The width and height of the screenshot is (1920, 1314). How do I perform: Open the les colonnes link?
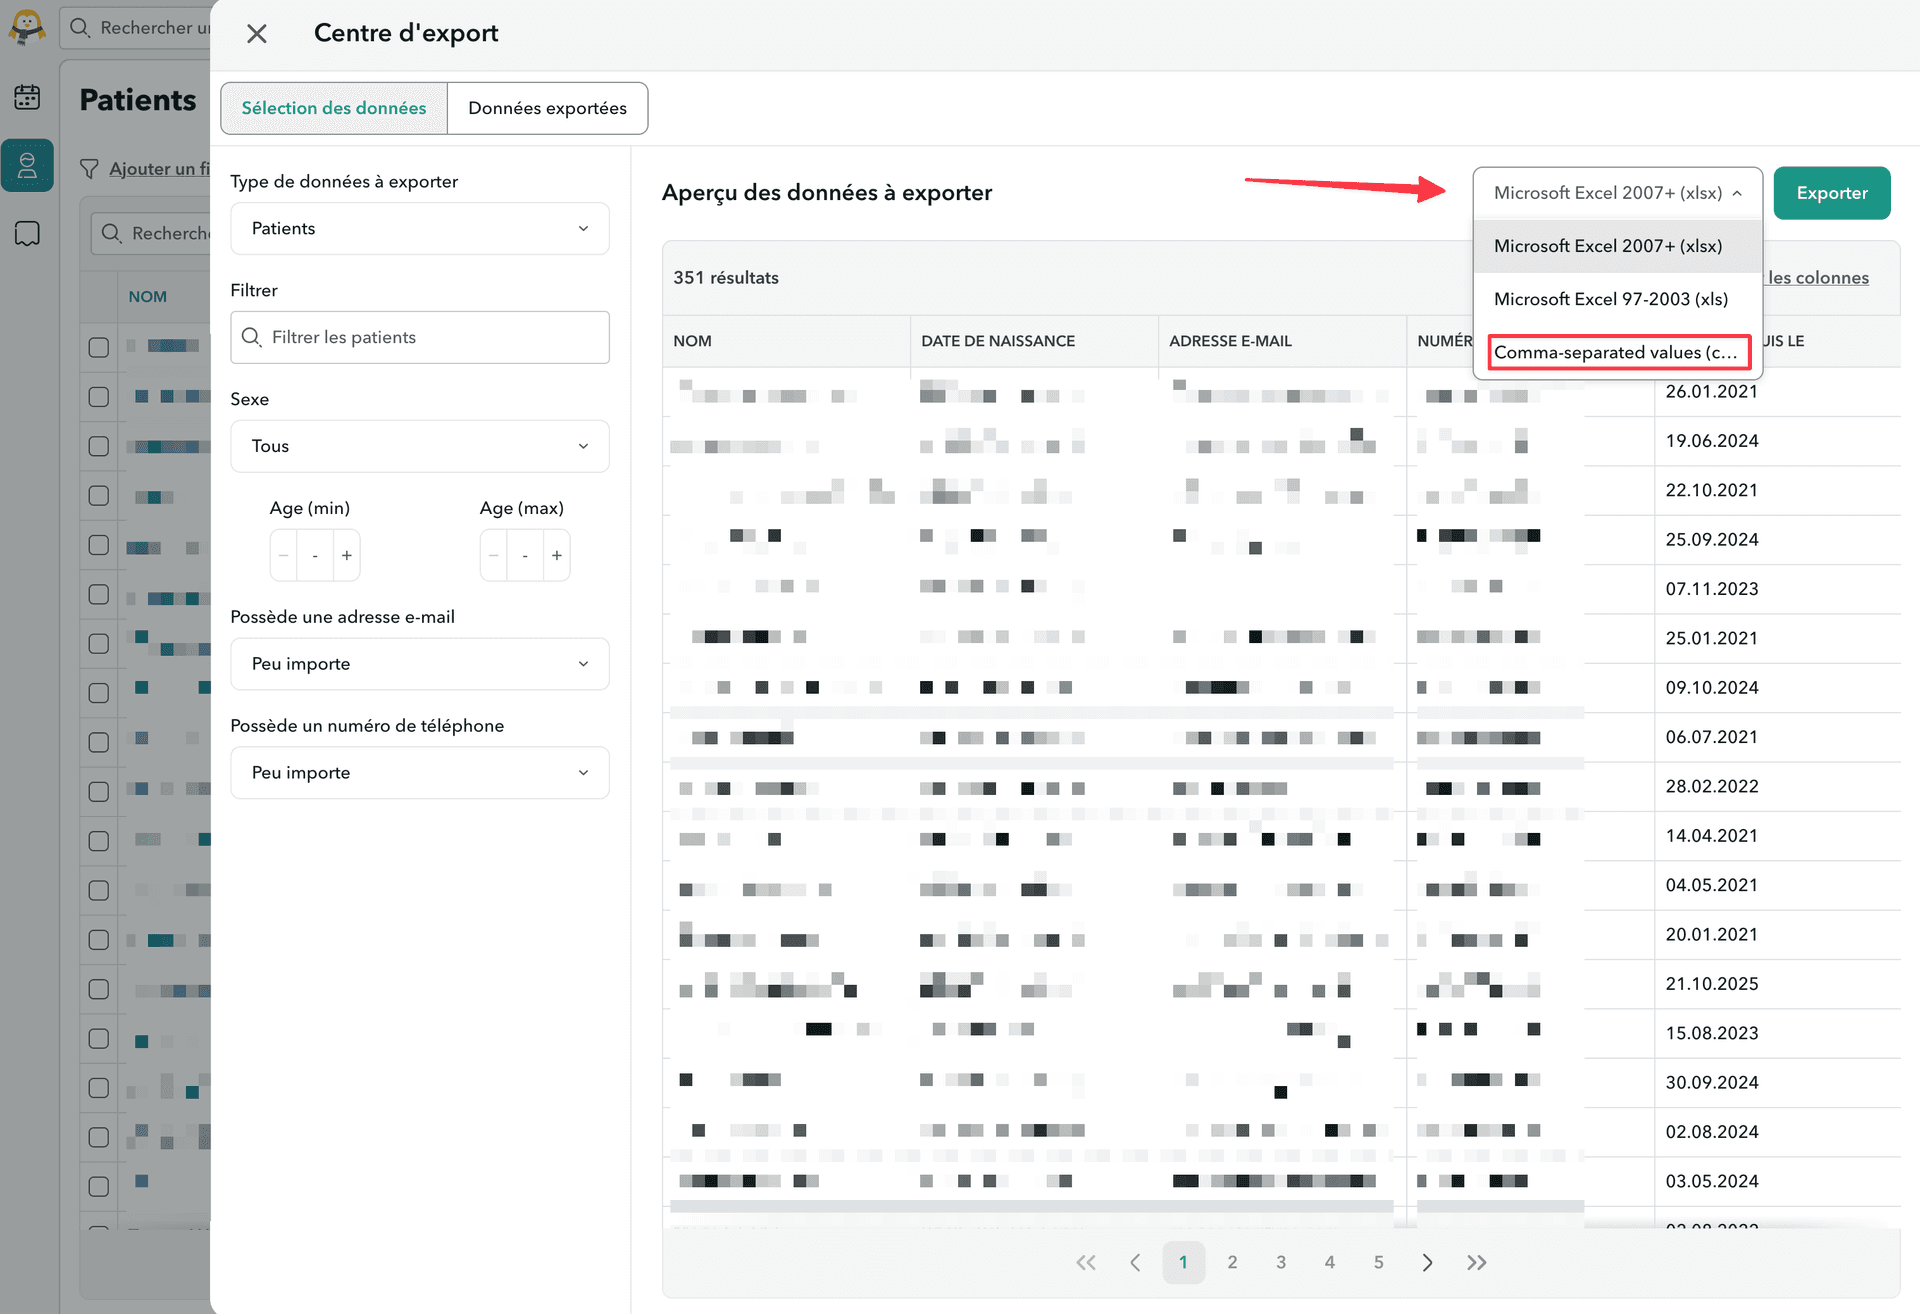(x=1818, y=277)
